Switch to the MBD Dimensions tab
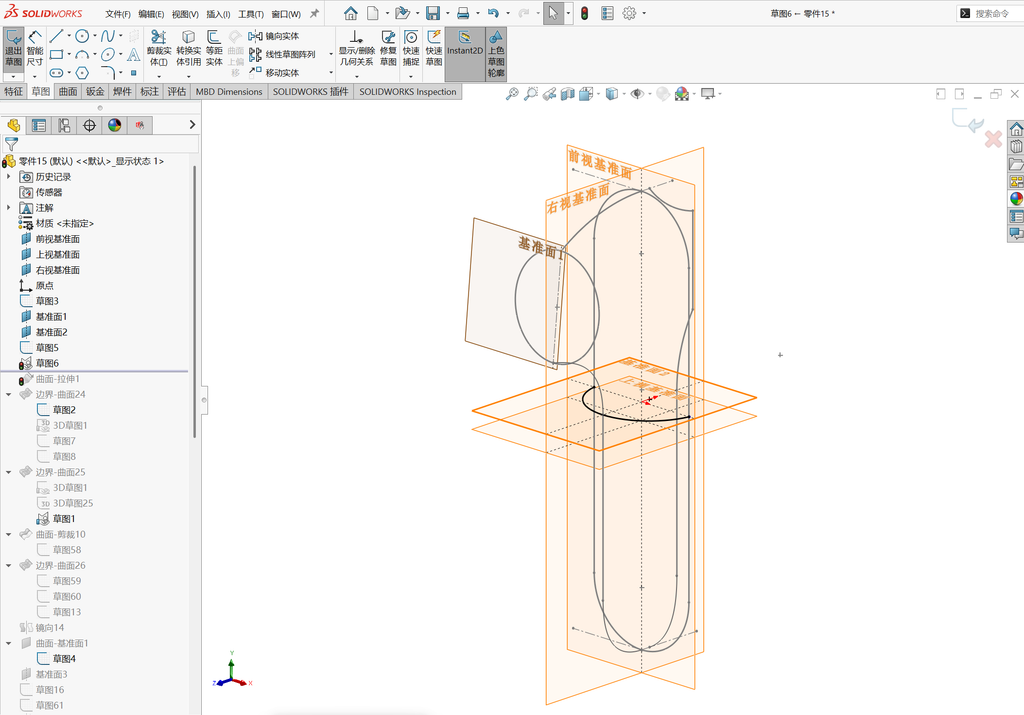 (x=229, y=91)
